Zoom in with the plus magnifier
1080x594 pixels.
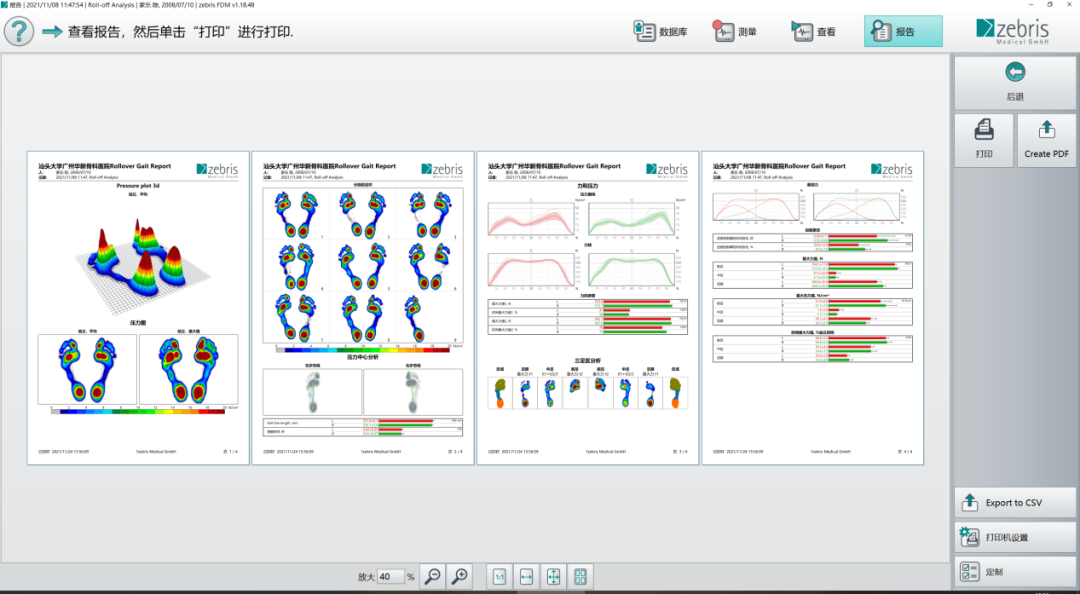pos(459,577)
